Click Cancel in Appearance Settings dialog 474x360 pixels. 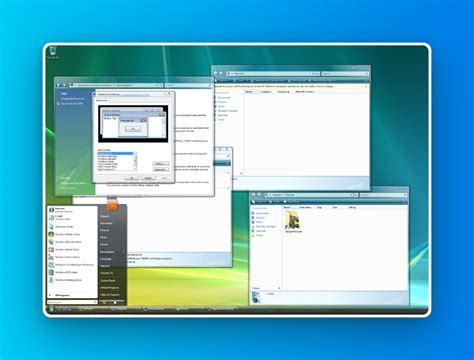click(148, 178)
